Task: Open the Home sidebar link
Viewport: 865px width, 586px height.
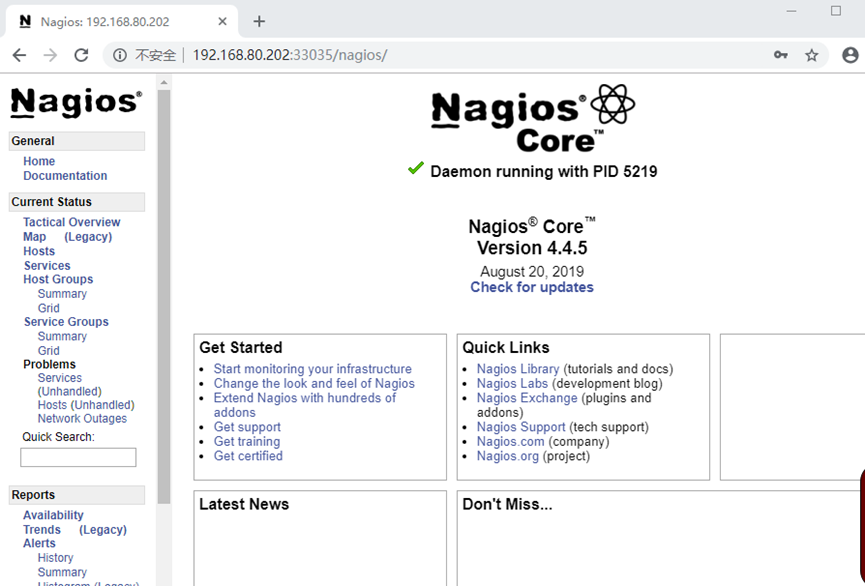Action: click(39, 161)
